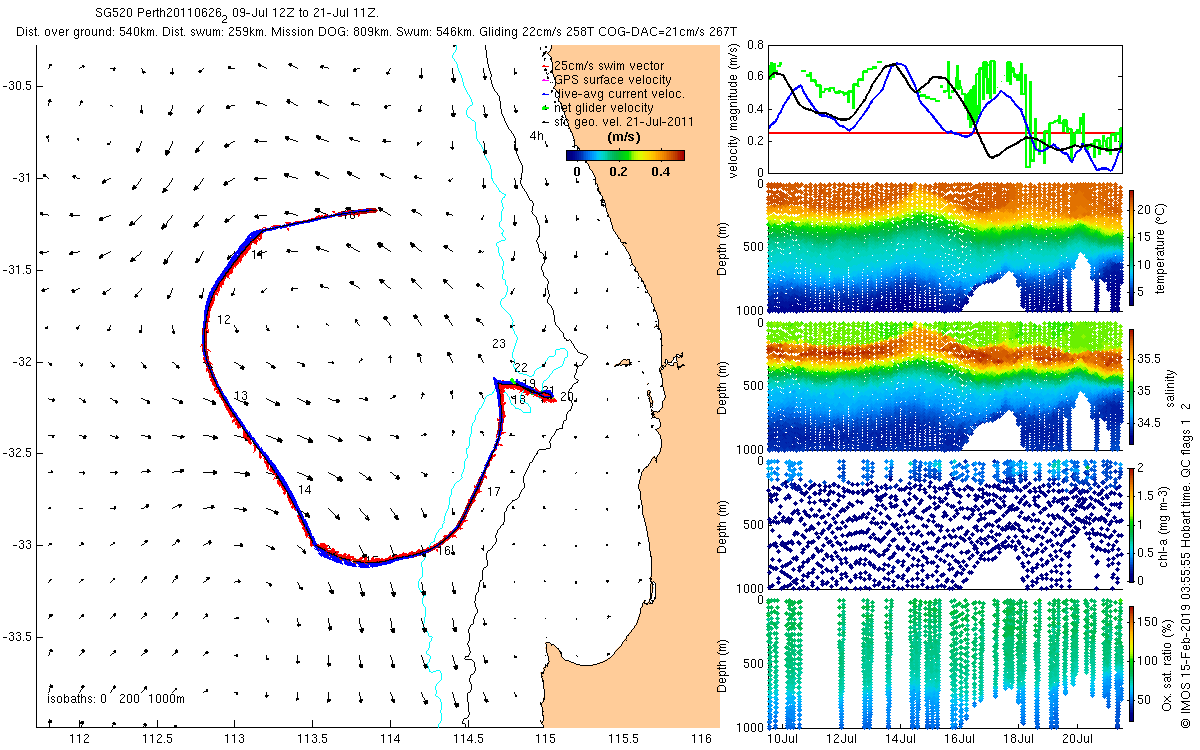Click the 116 longitude tick label
This screenshot has height=750, width=1200.
click(x=701, y=739)
